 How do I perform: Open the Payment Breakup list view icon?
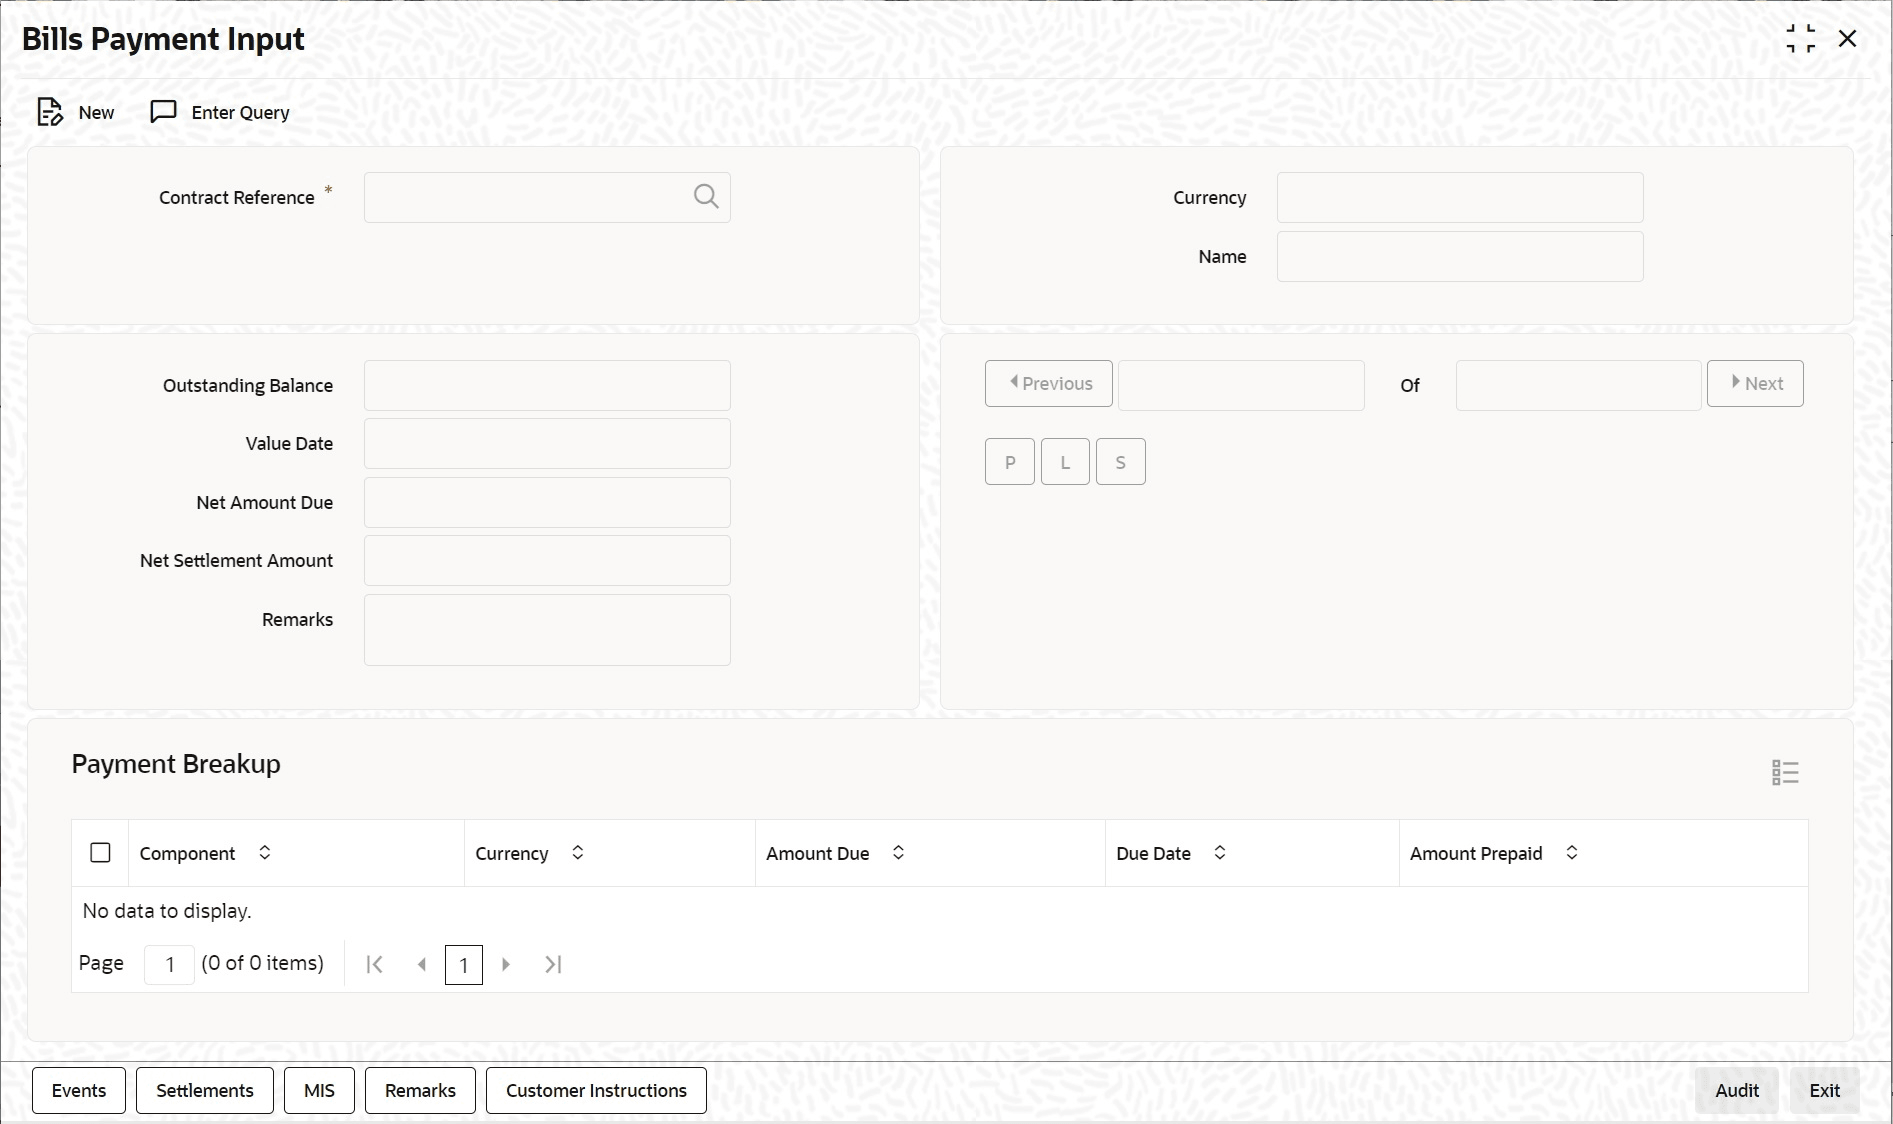point(1785,772)
